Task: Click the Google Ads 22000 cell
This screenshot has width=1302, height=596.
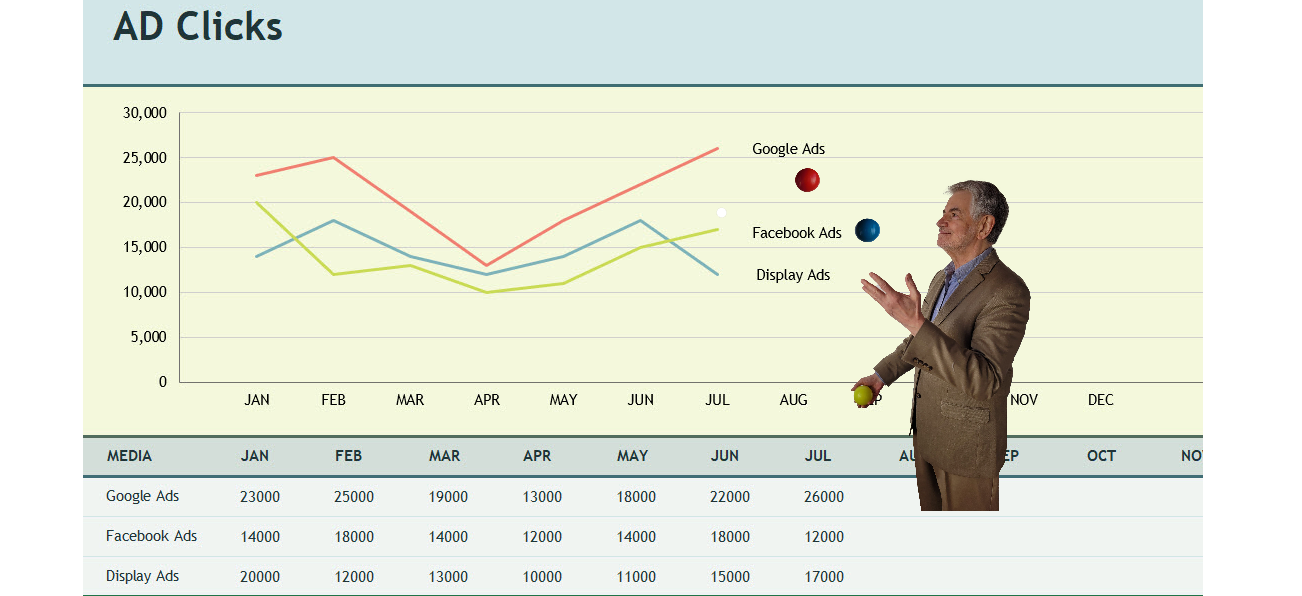Action: 730,497
